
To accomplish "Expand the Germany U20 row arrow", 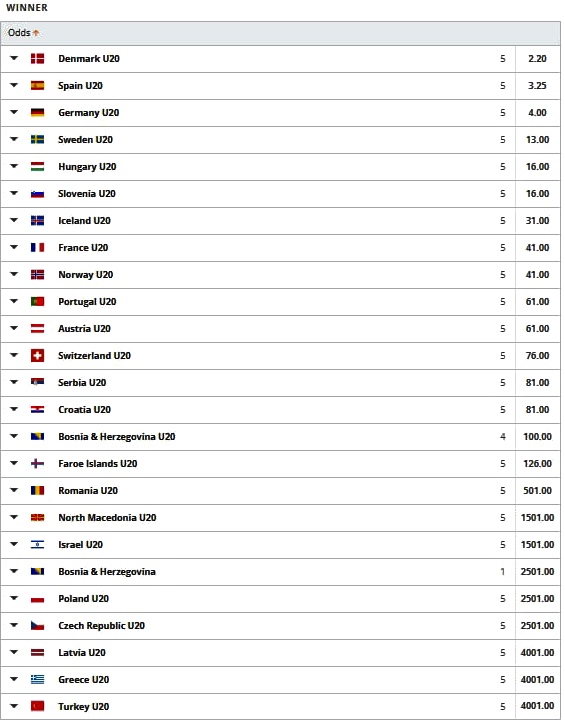I will [14, 112].
